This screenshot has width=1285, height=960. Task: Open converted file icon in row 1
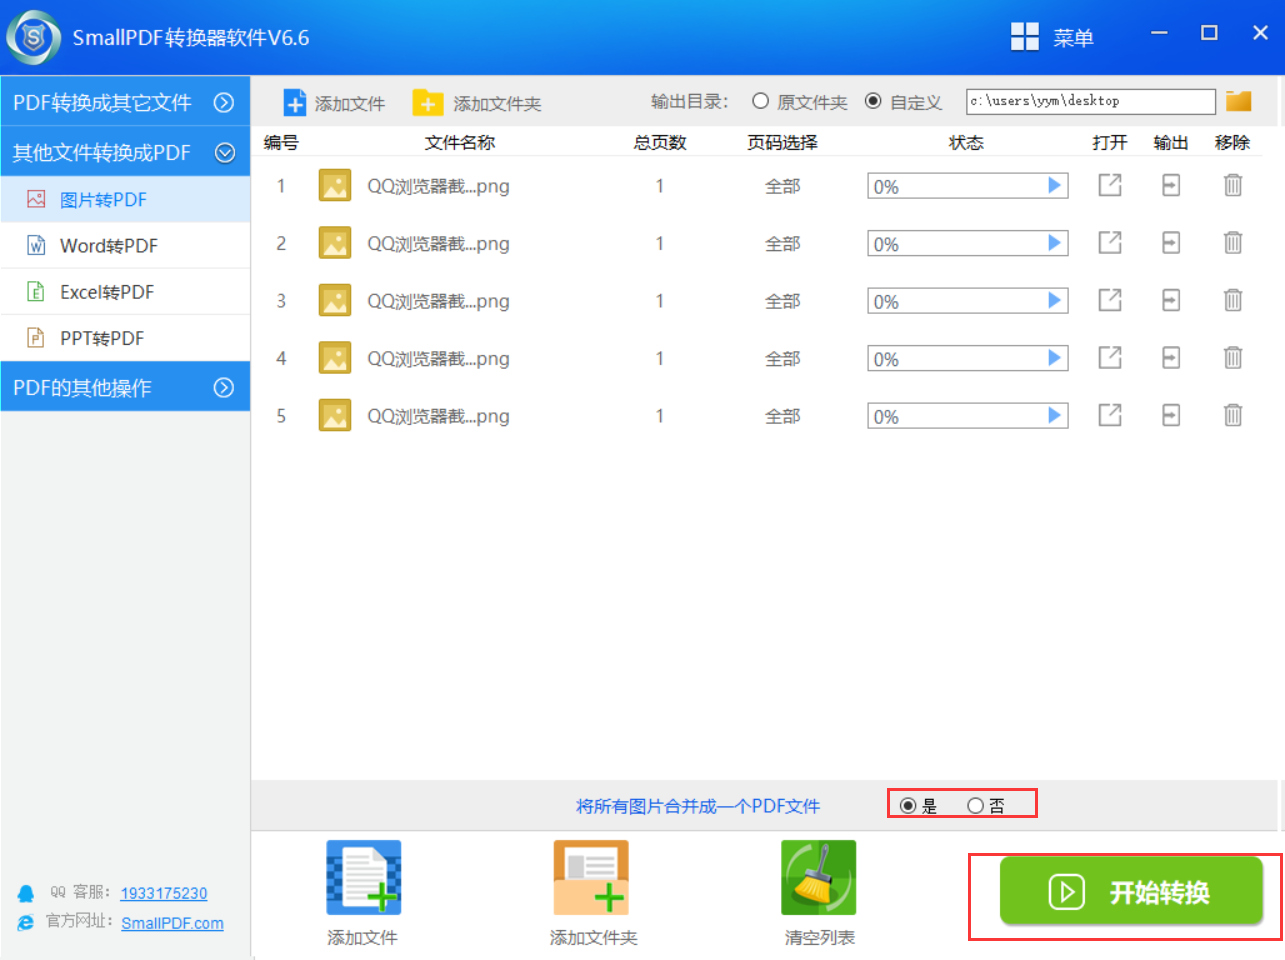point(1110,185)
